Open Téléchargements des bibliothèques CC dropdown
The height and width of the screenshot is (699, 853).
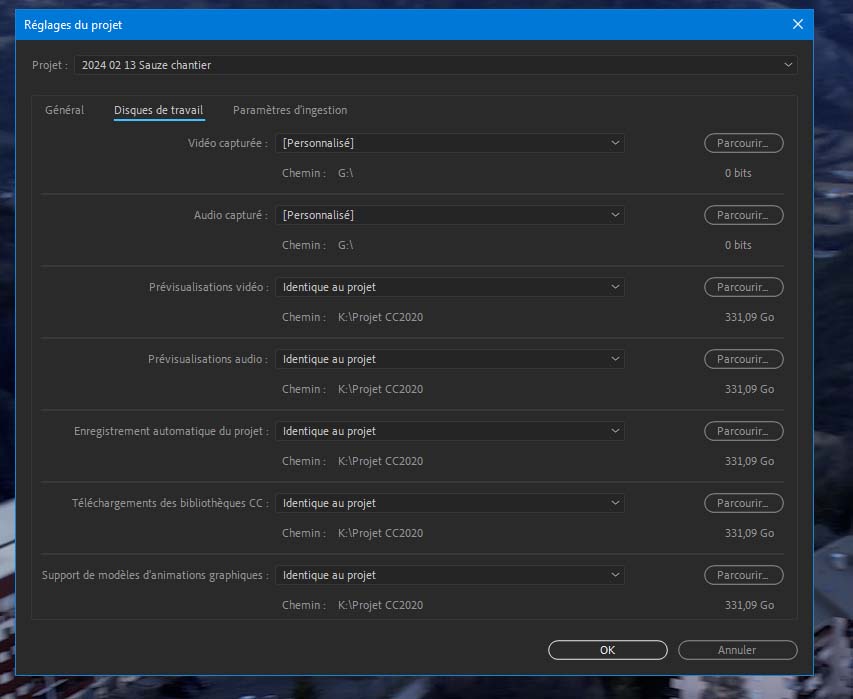449,503
